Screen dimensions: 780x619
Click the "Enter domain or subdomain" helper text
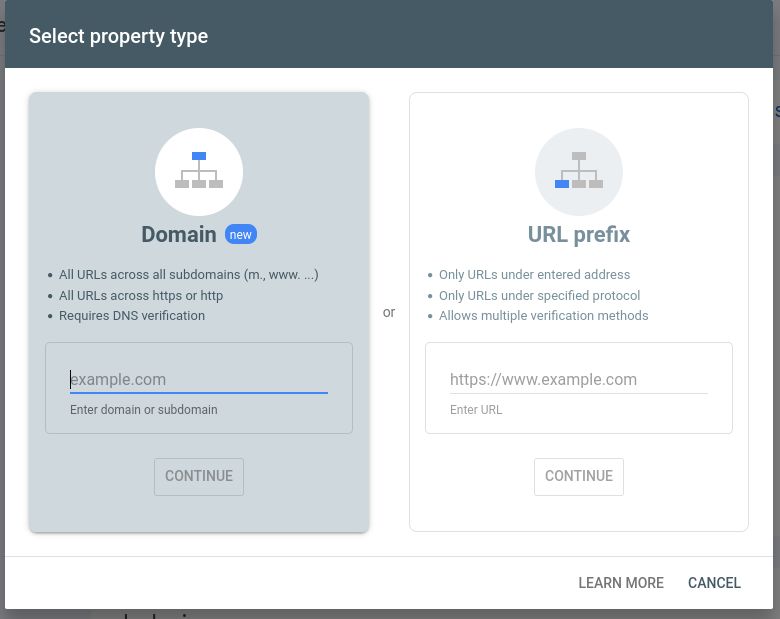tap(144, 410)
